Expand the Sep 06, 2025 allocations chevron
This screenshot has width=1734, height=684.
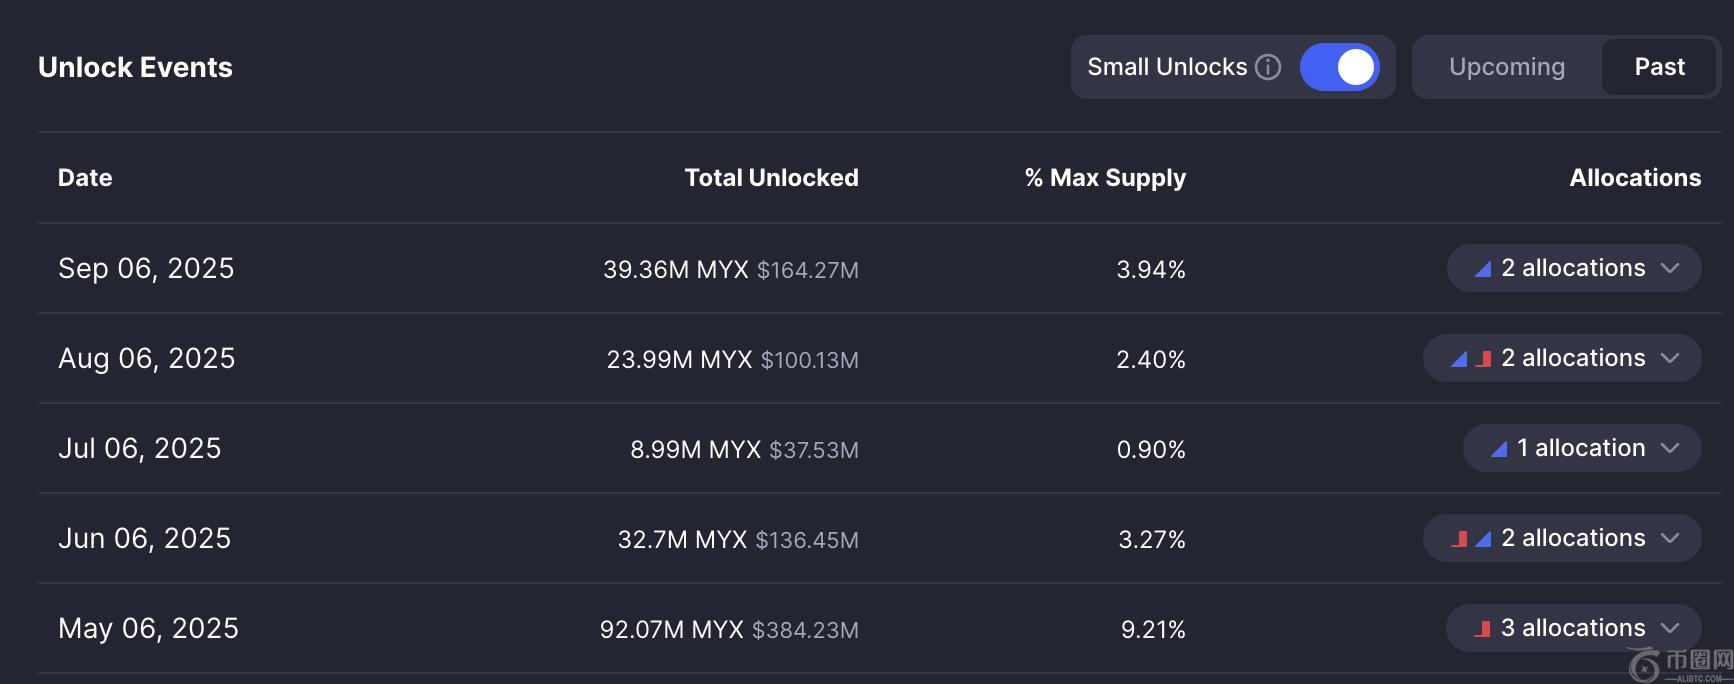point(1669,268)
